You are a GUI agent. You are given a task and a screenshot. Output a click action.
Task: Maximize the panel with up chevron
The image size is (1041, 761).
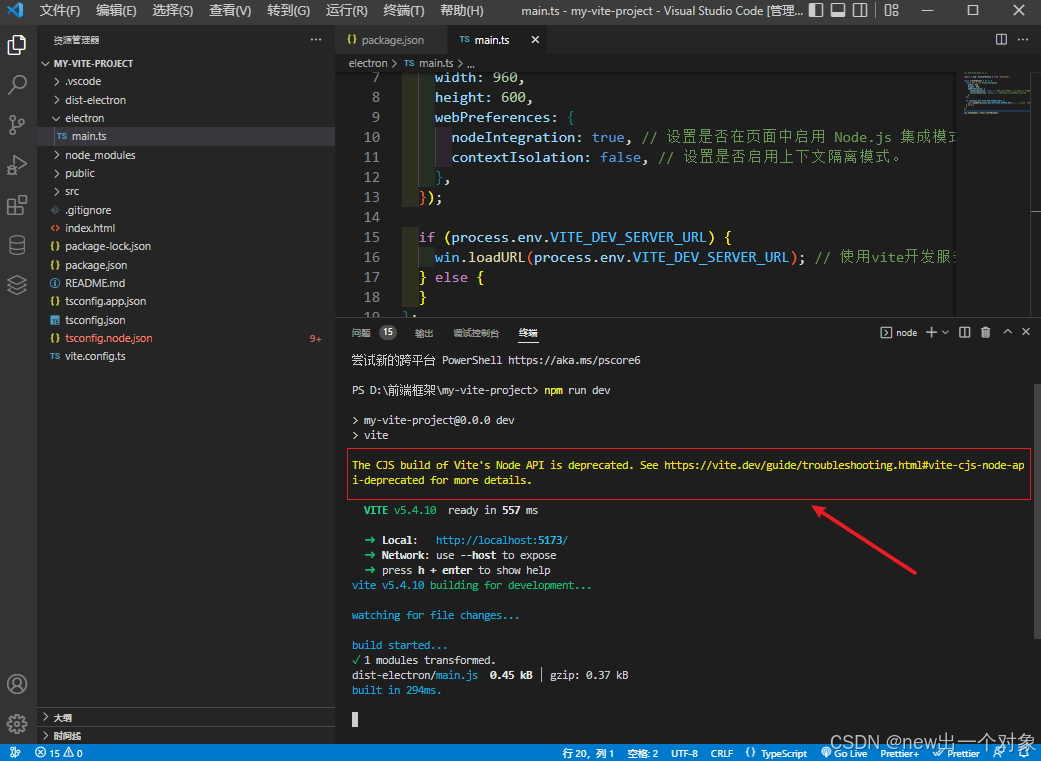click(x=1007, y=331)
